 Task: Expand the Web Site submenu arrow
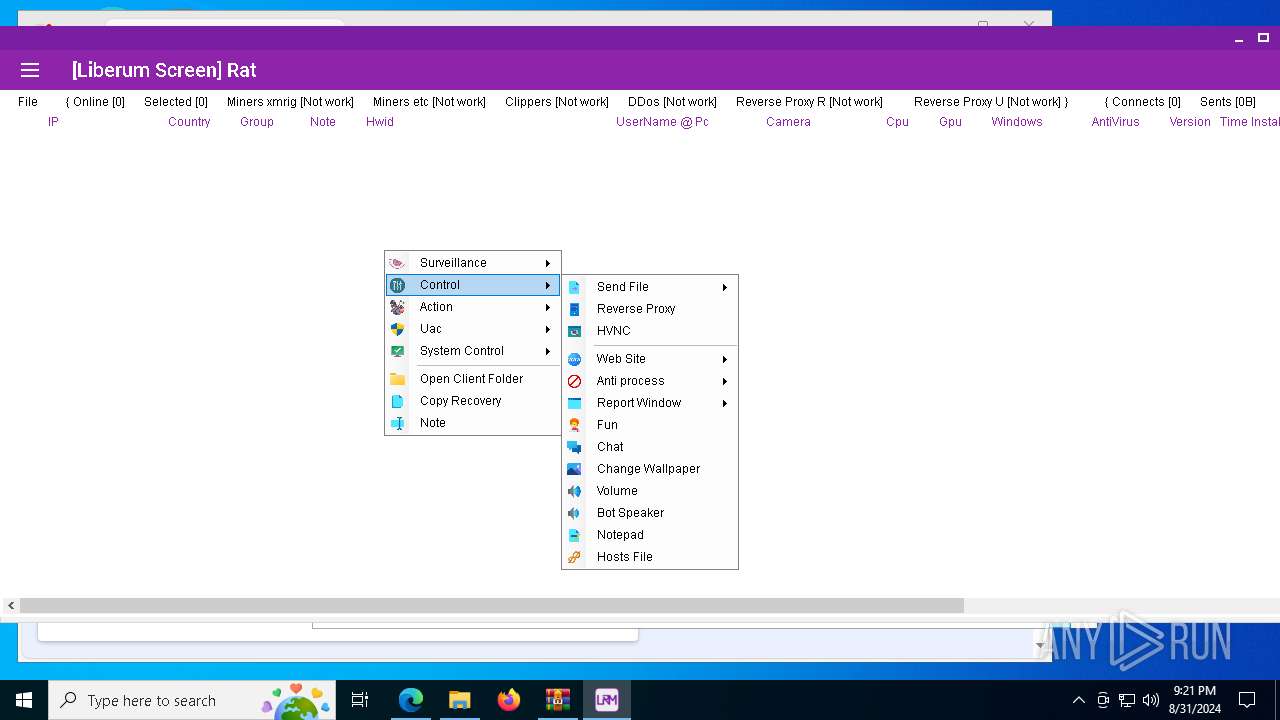pyautogui.click(x=725, y=359)
